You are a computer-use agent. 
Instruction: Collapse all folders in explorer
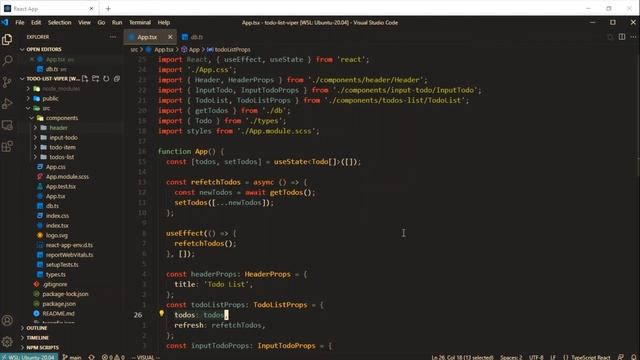117,78
